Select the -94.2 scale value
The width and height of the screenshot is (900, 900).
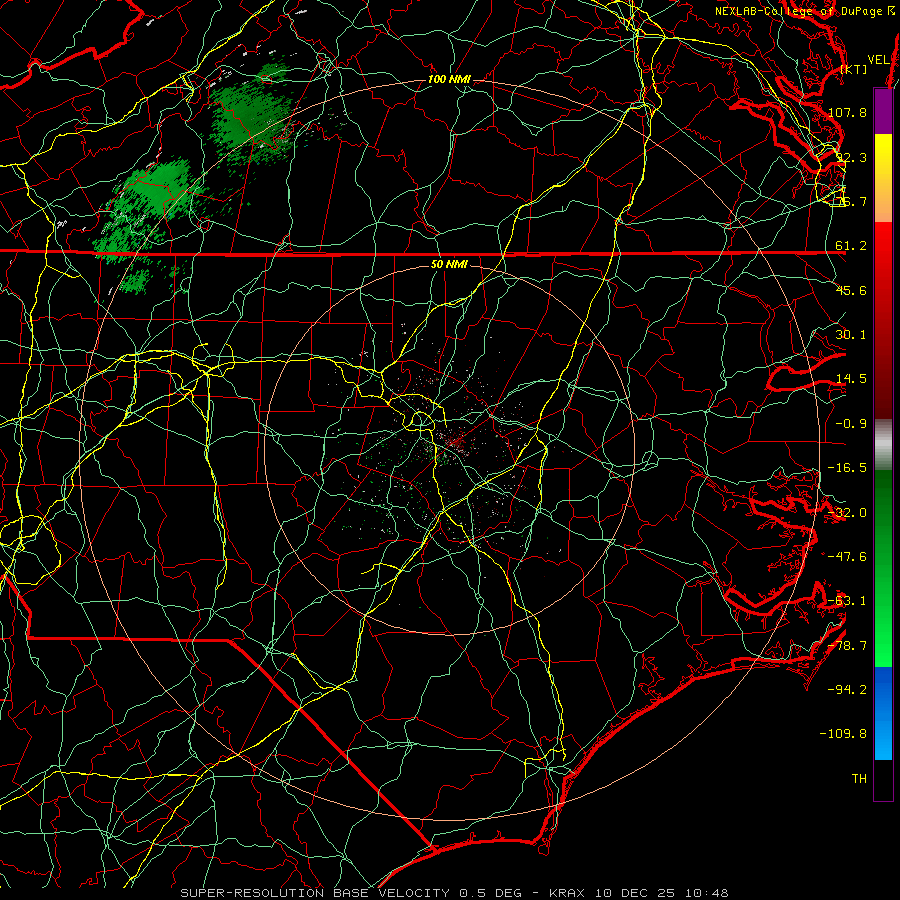pos(847,689)
